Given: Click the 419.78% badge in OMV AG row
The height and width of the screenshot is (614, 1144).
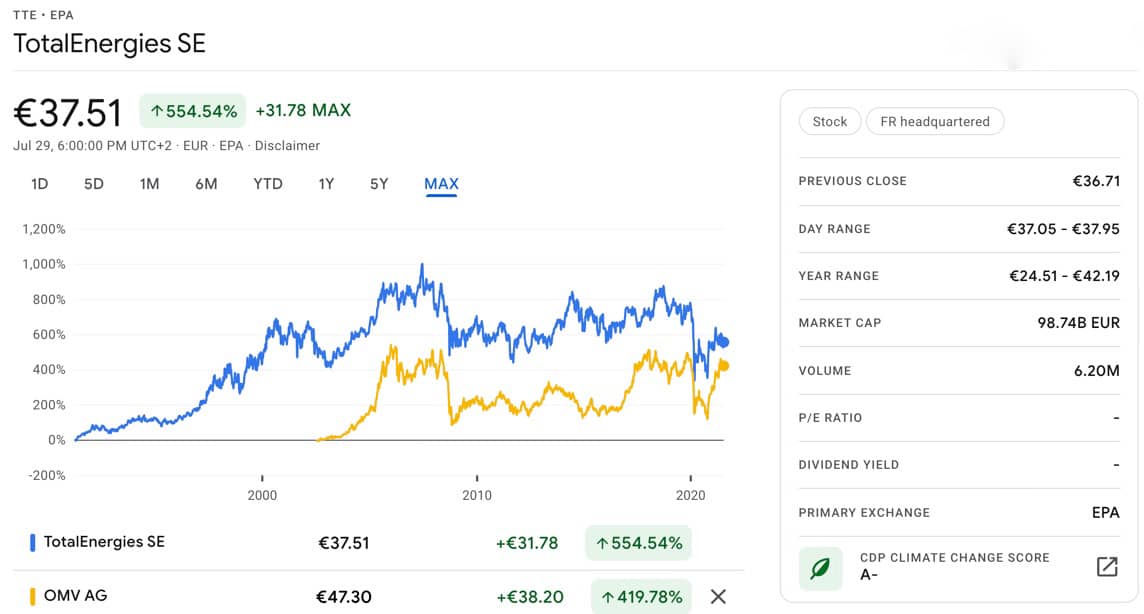Looking at the screenshot, I should click(x=641, y=597).
